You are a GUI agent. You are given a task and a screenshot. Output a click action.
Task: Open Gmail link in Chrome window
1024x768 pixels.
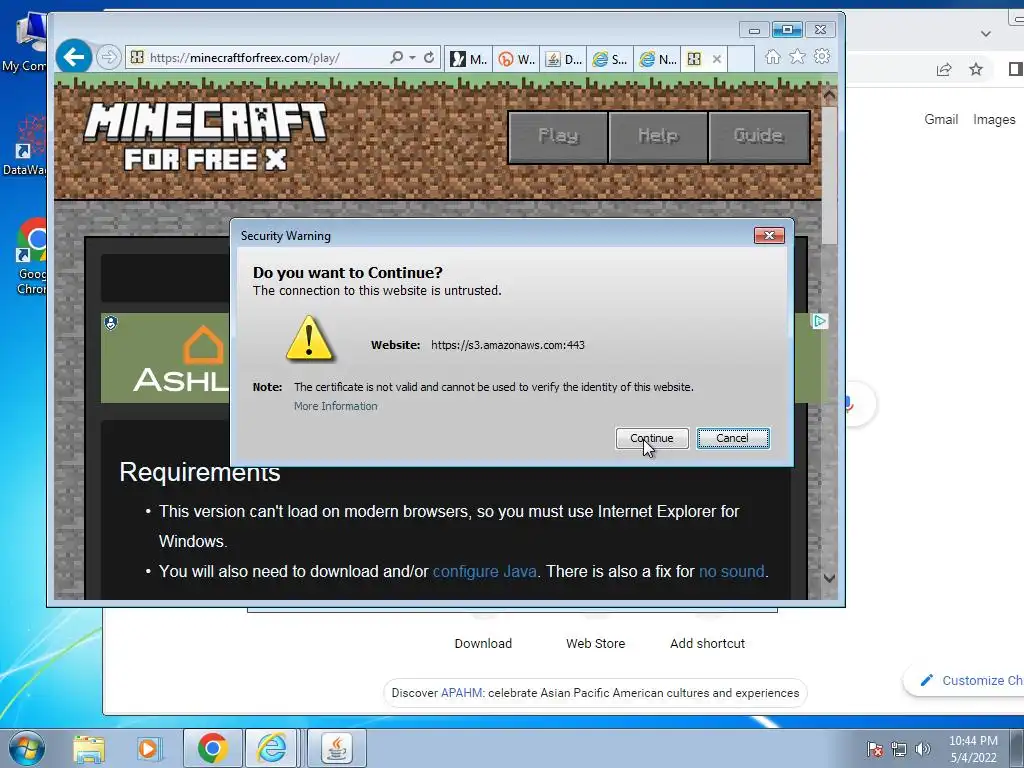941,120
